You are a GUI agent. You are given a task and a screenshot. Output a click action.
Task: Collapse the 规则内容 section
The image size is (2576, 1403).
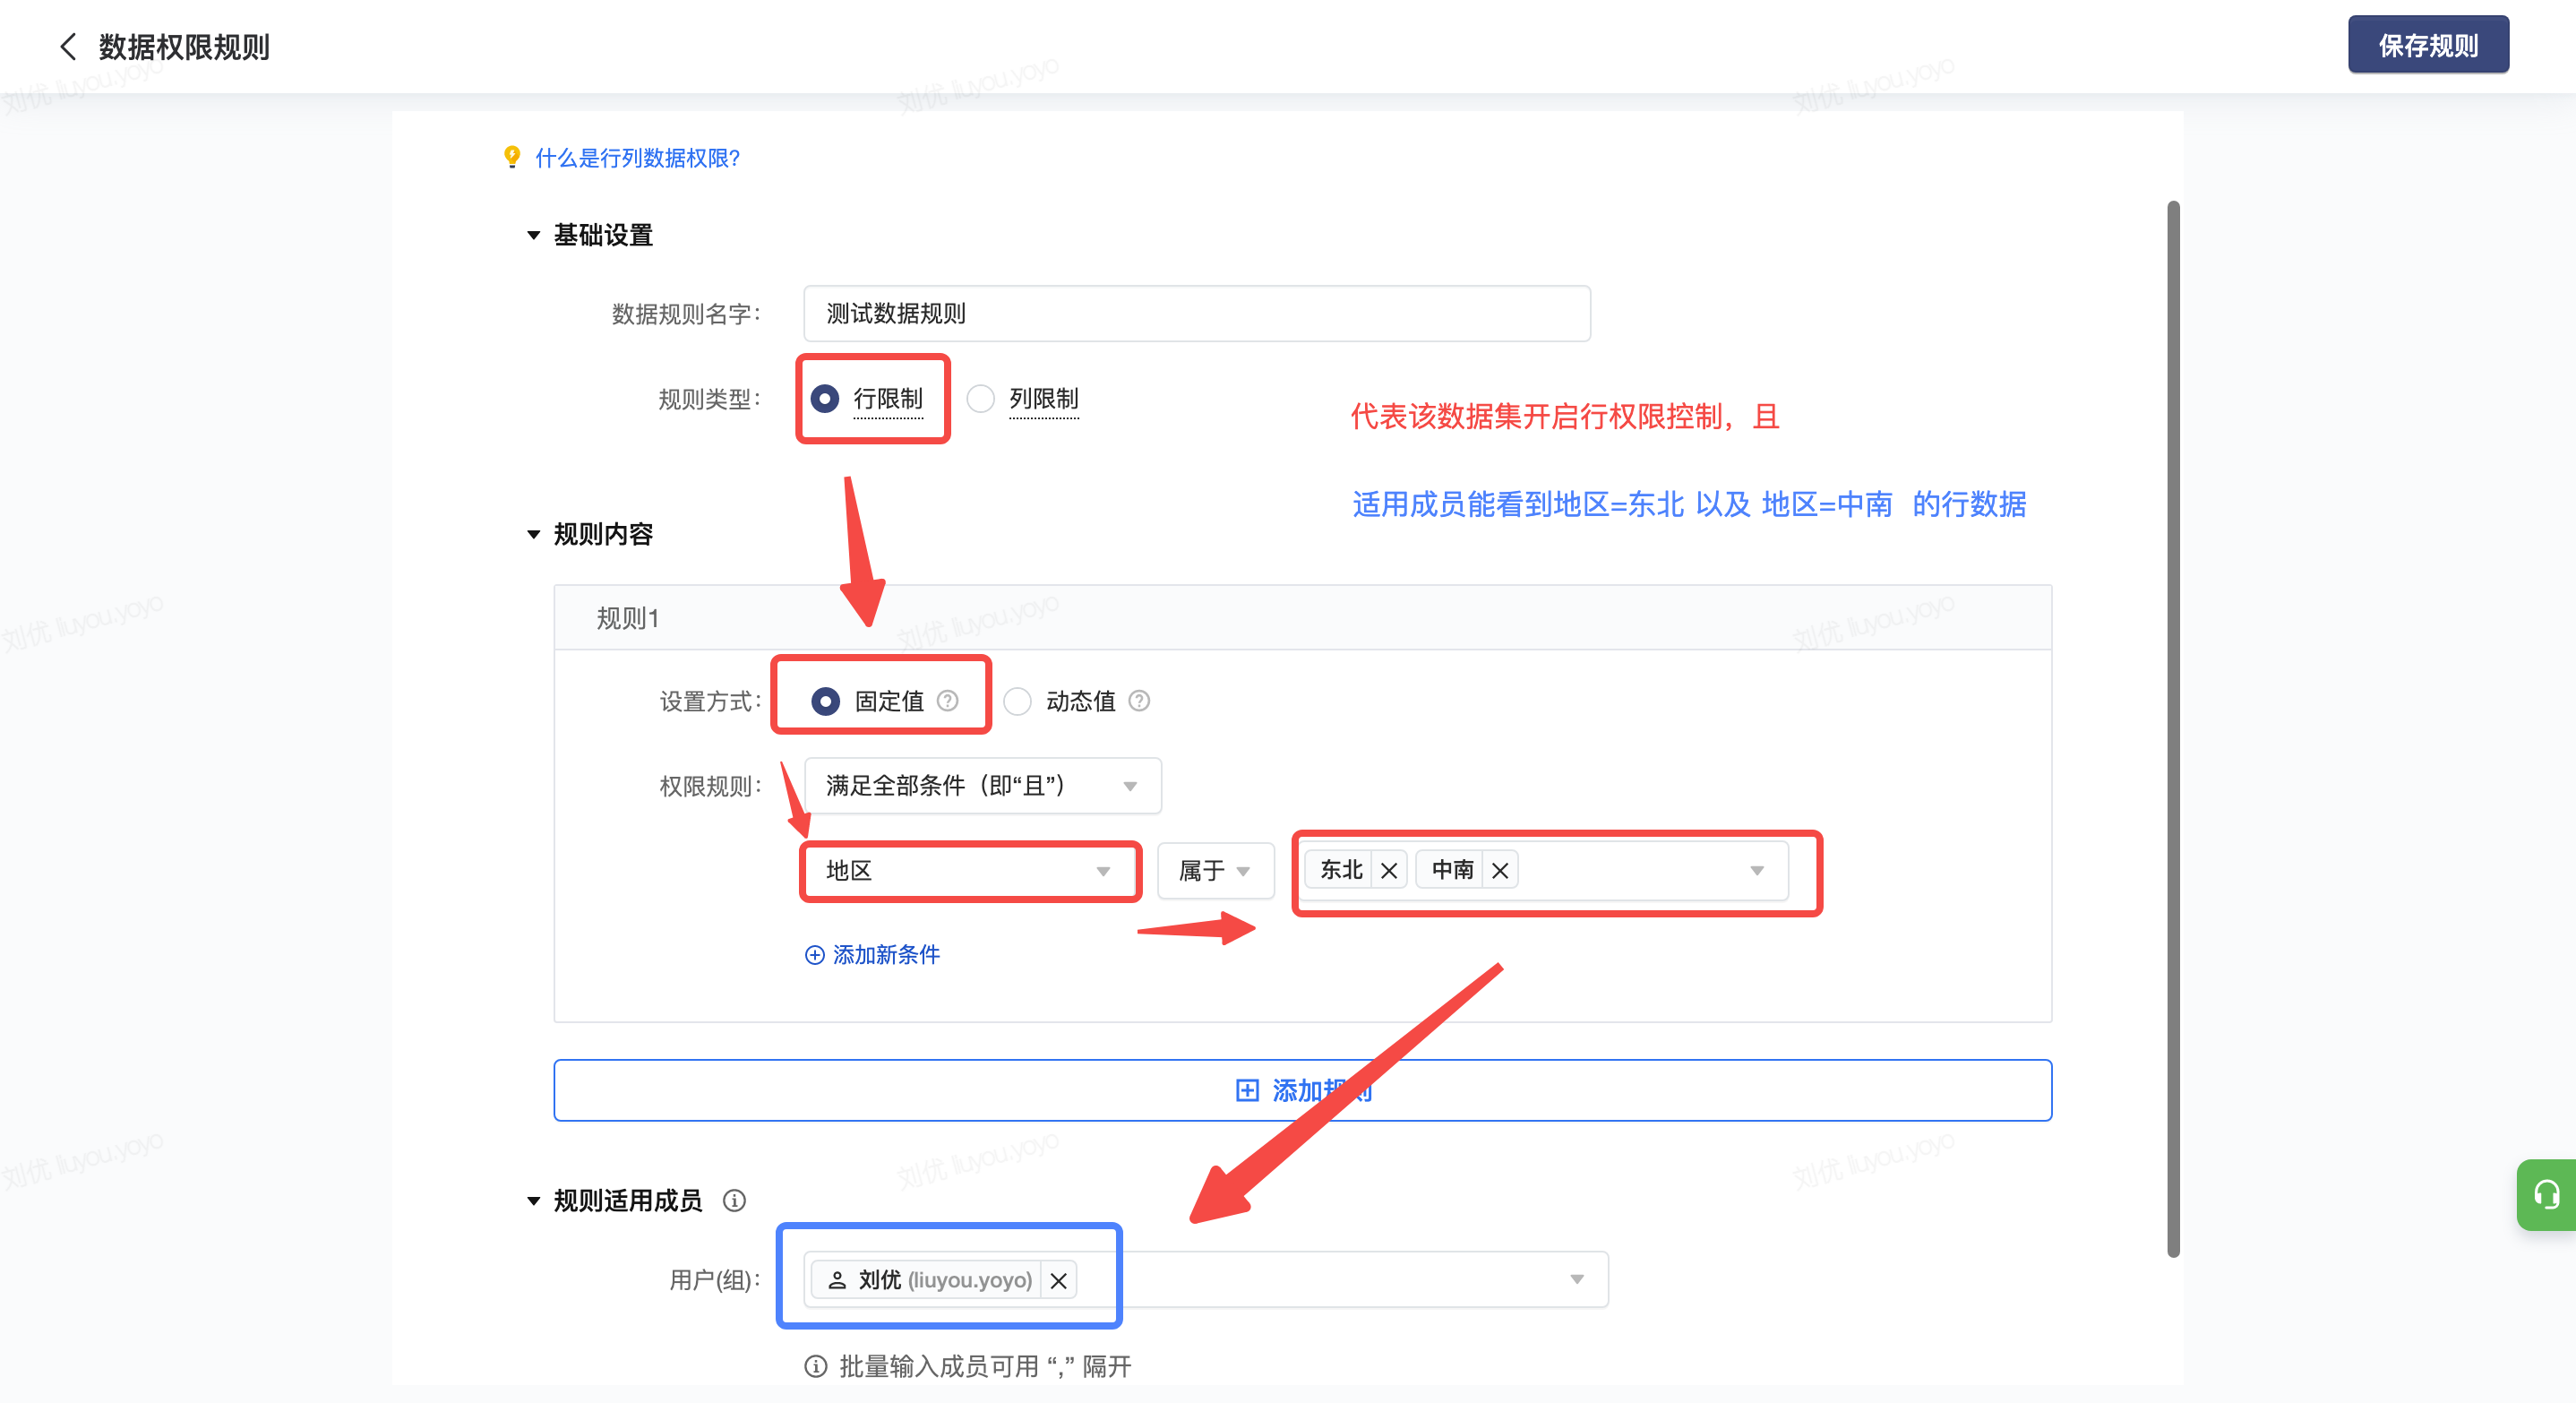[x=534, y=534]
